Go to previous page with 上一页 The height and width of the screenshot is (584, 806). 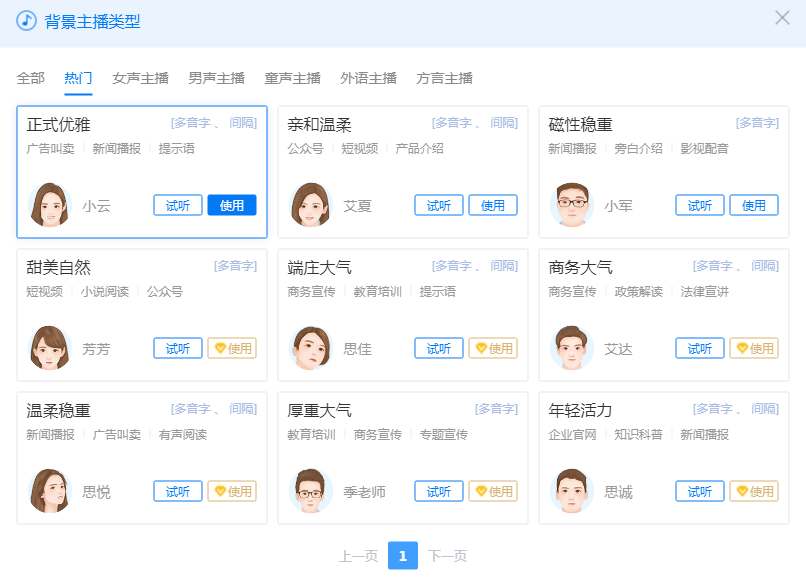(358, 556)
